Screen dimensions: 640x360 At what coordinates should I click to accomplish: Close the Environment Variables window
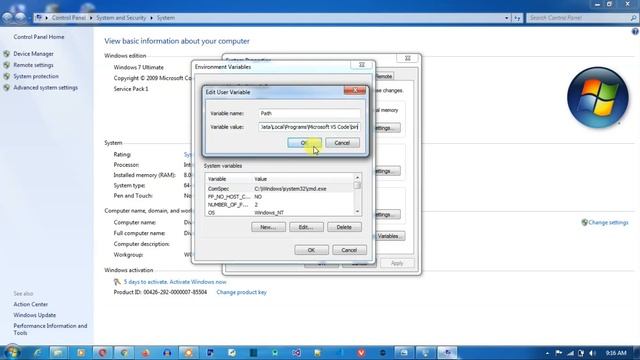362,65
